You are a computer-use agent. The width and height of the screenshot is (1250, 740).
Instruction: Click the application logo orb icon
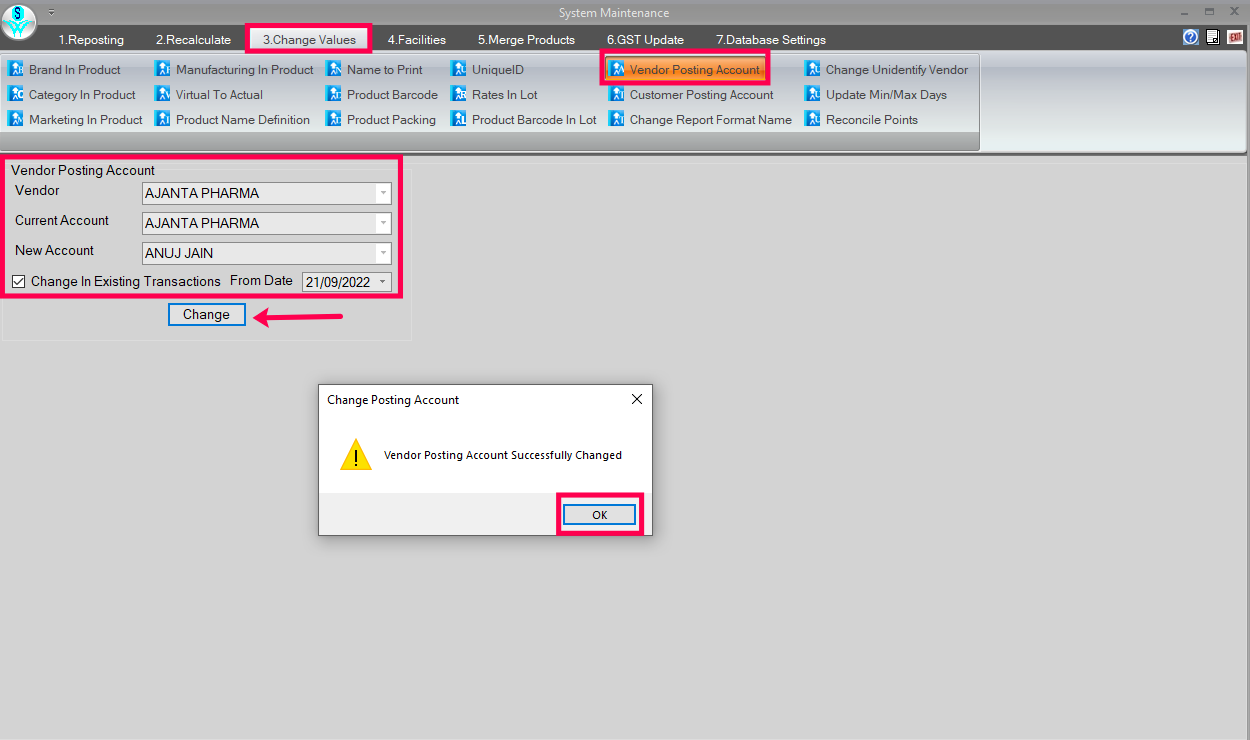[19, 21]
